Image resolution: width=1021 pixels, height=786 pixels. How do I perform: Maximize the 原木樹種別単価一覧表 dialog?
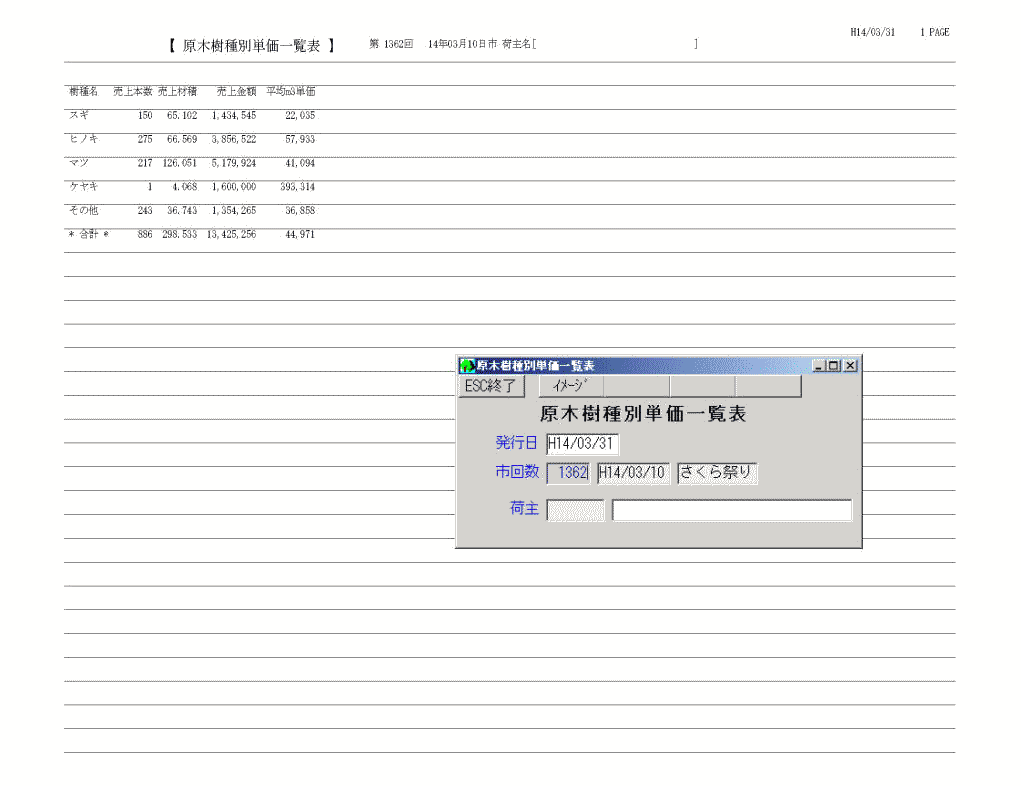click(833, 366)
